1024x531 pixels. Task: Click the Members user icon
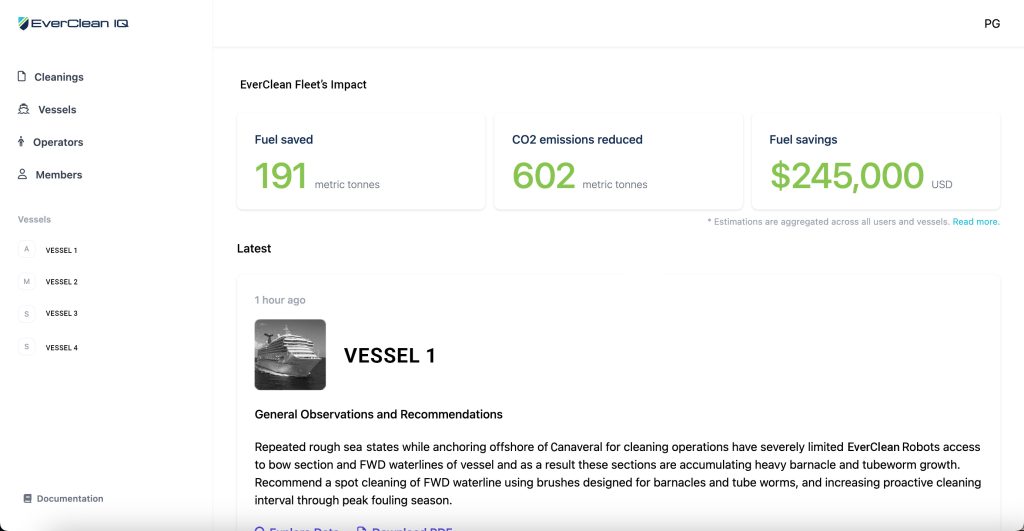[22, 174]
